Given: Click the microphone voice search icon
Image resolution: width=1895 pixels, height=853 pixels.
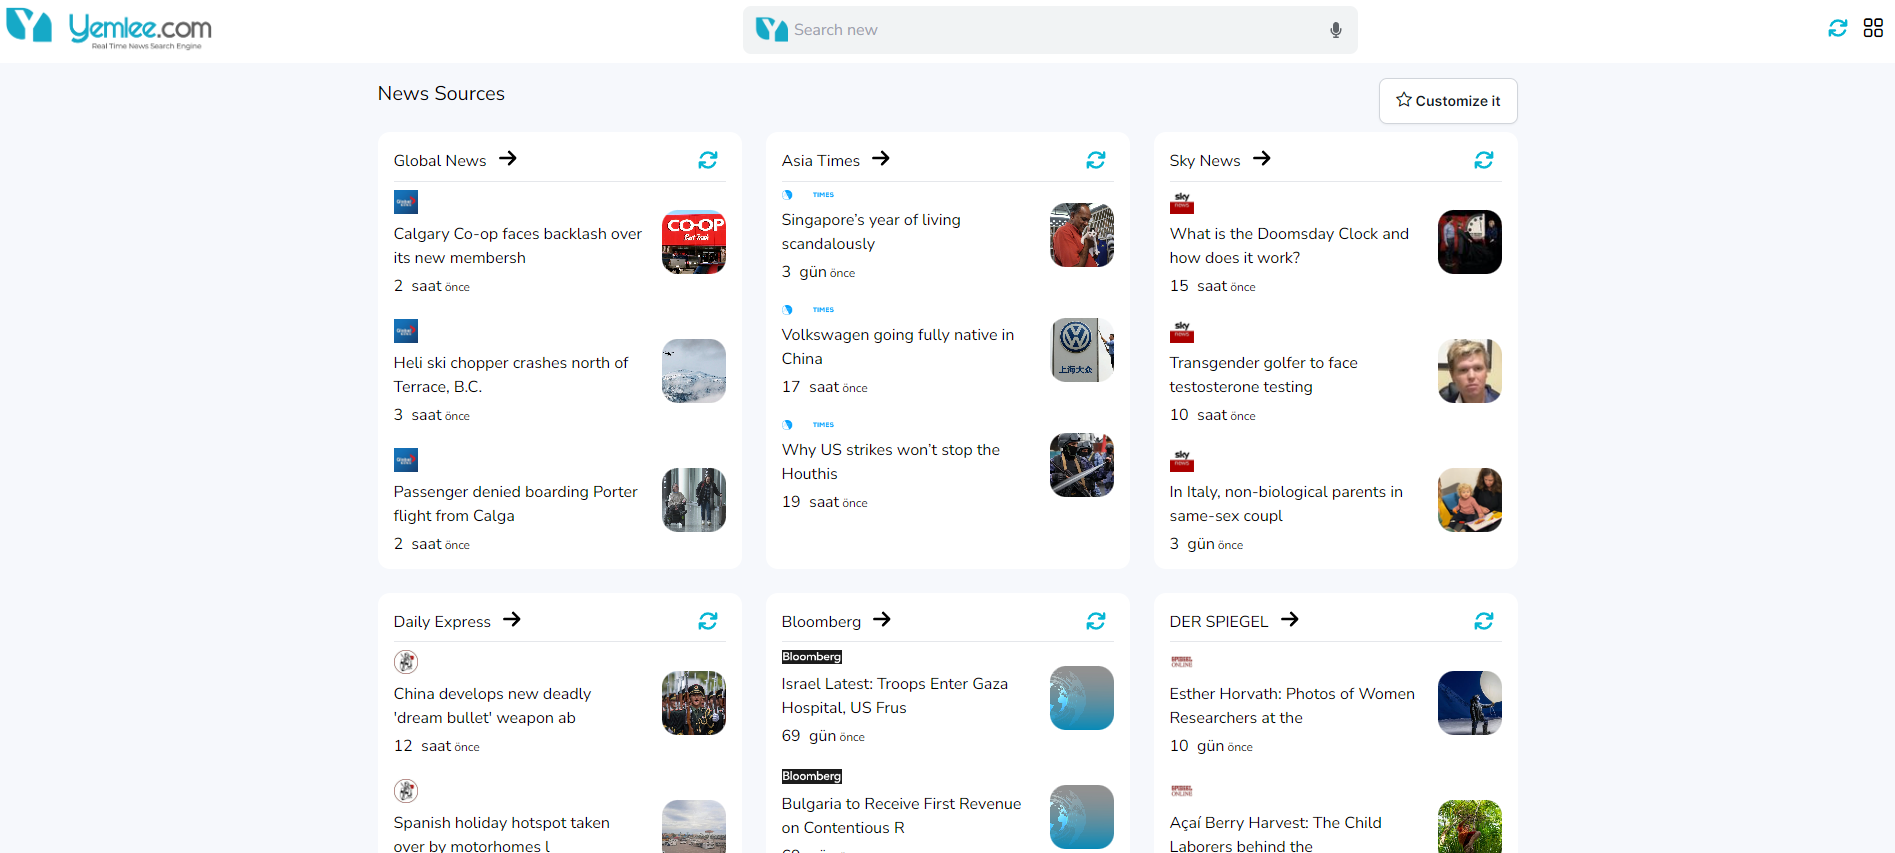Looking at the screenshot, I should point(1335,30).
